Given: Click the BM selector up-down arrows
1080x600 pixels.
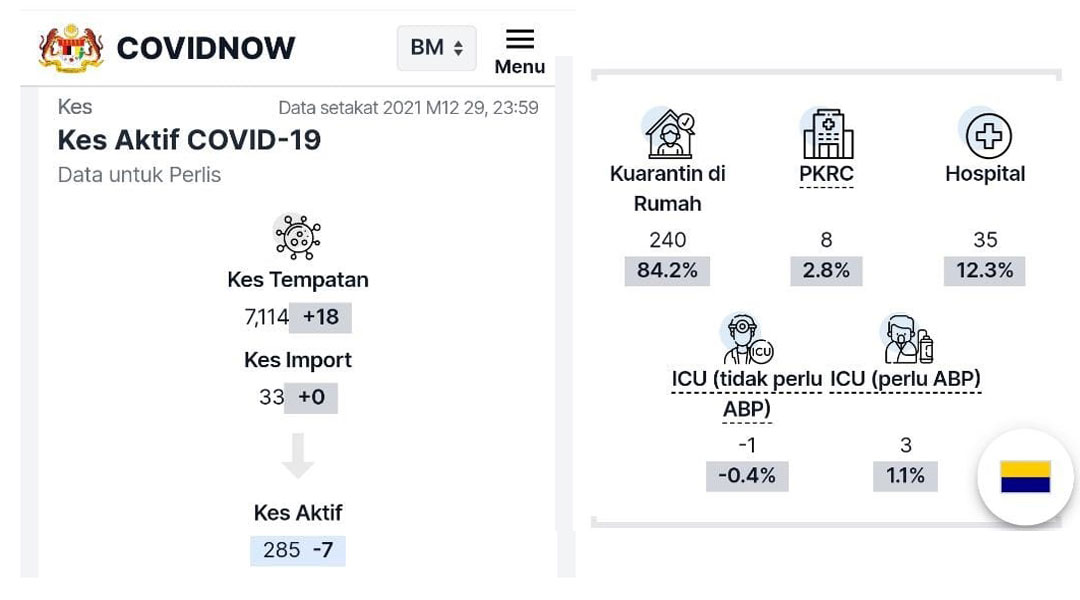Looking at the screenshot, I should (x=458, y=48).
